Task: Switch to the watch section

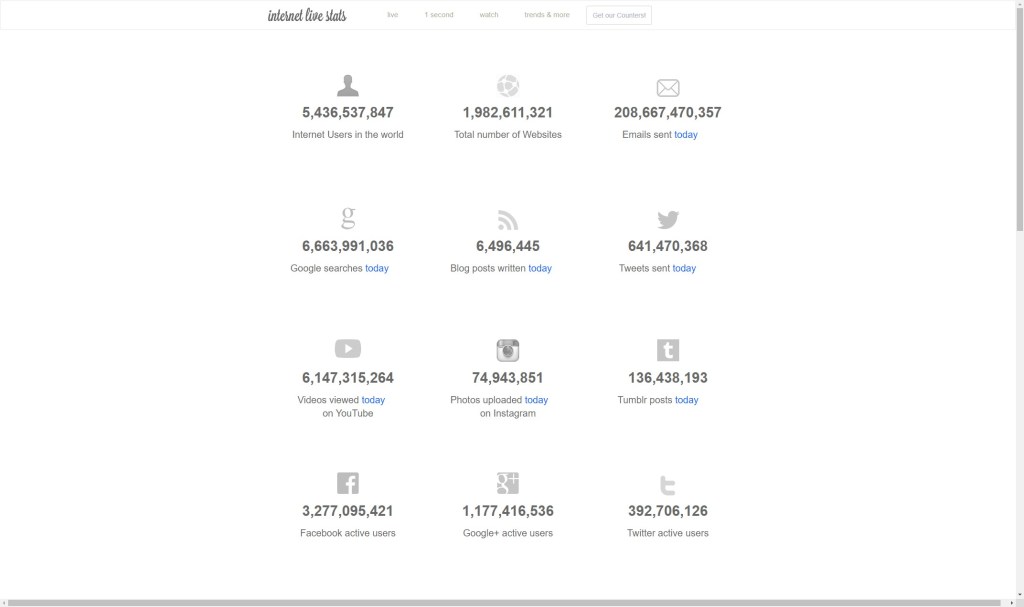Action: (x=489, y=14)
